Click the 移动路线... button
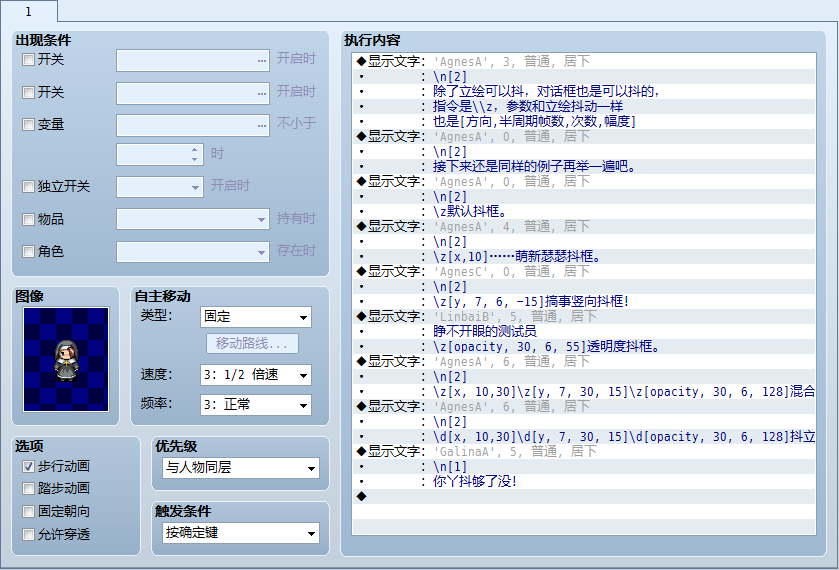Image resolution: width=839 pixels, height=570 pixels. (x=253, y=344)
